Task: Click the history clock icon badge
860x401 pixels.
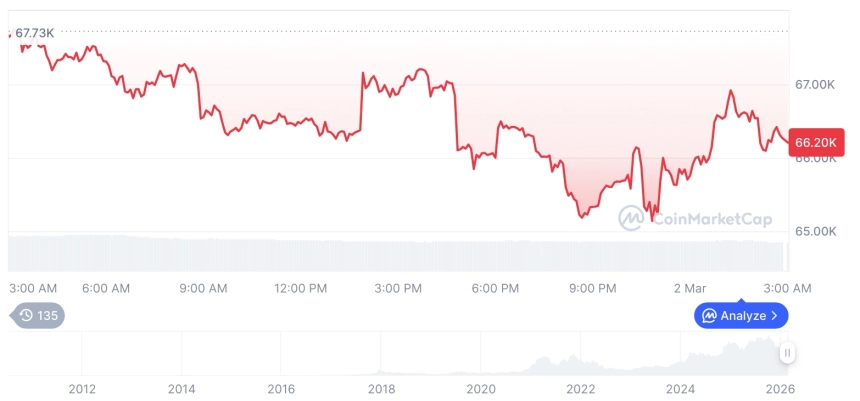Action: pos(26,315)
